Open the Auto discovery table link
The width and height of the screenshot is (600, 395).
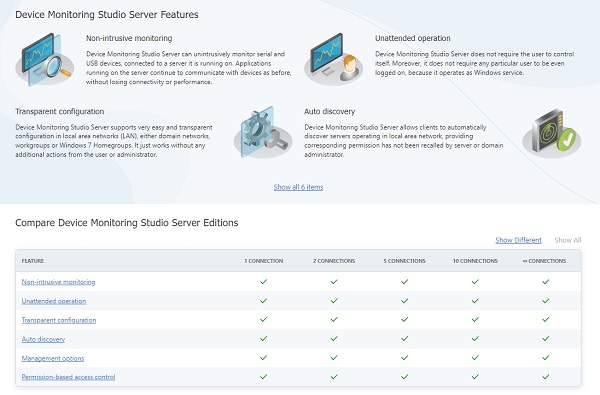tap(43, 339)
